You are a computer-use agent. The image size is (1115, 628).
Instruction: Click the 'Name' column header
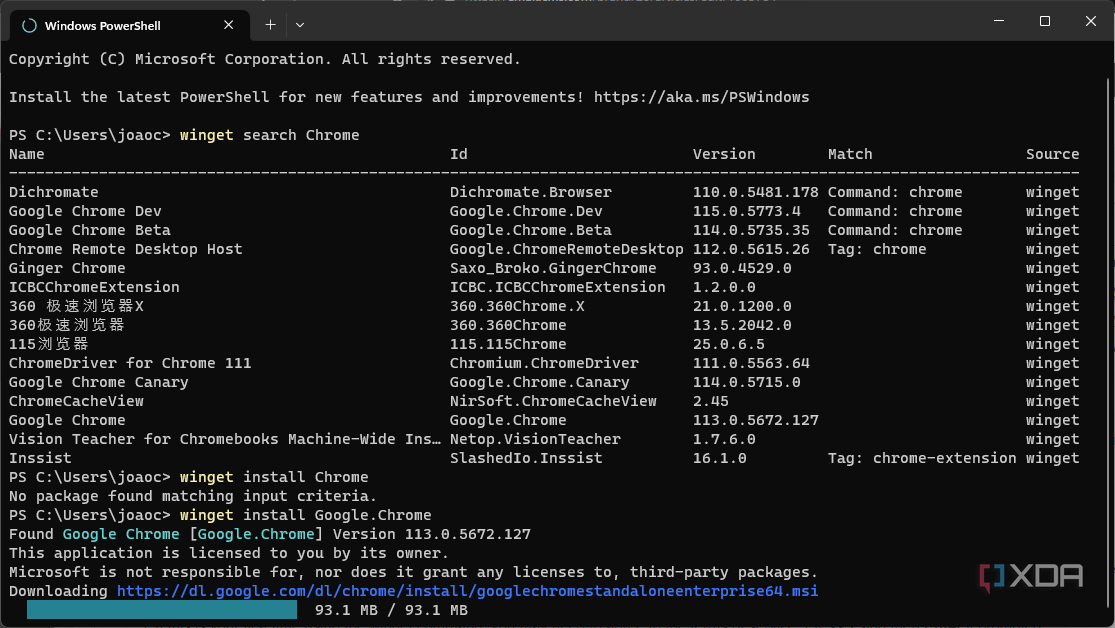(x=26, y=154)
